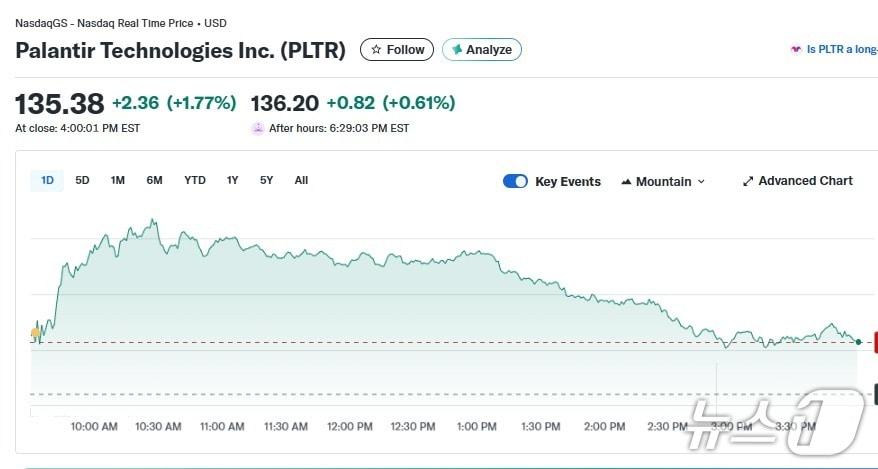878x469 pixels.
Task: Click the yellow key event marker on chart
Action: [36, 332]
